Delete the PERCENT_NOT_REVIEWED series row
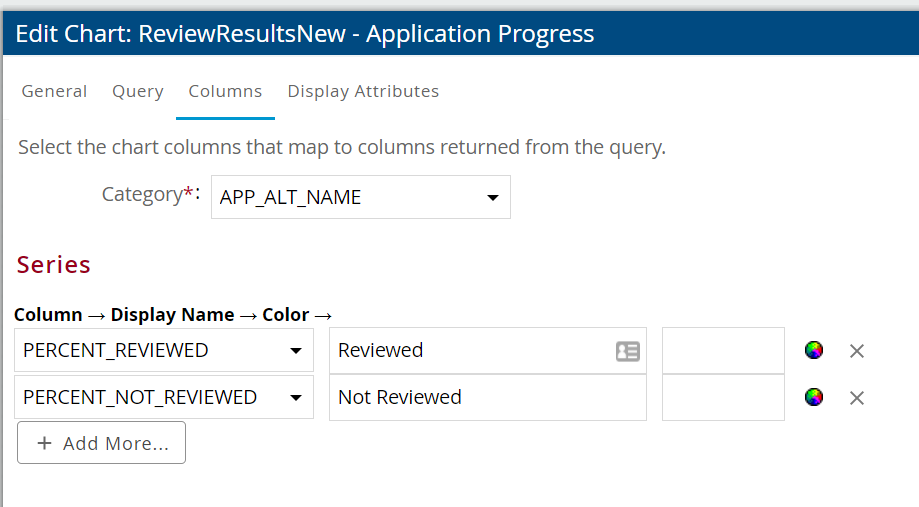The width and height of the screenshot is (919, 507). coord(857,398)
